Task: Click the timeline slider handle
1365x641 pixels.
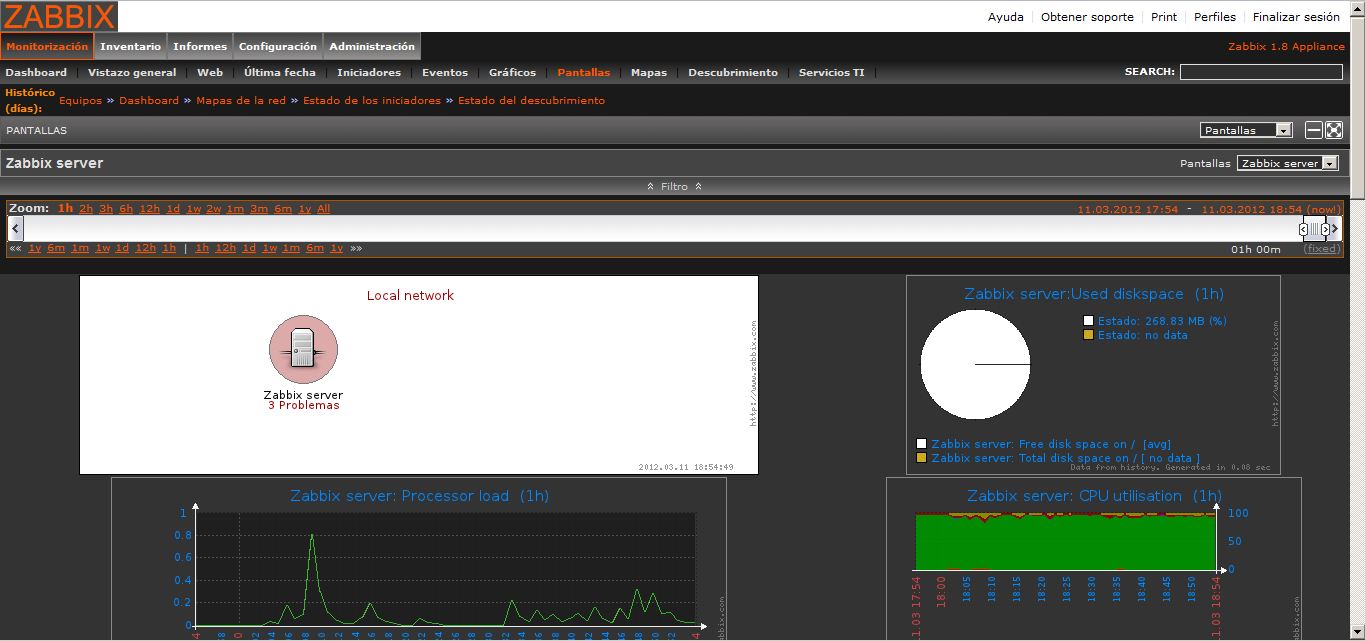Action: (1314, 229)
